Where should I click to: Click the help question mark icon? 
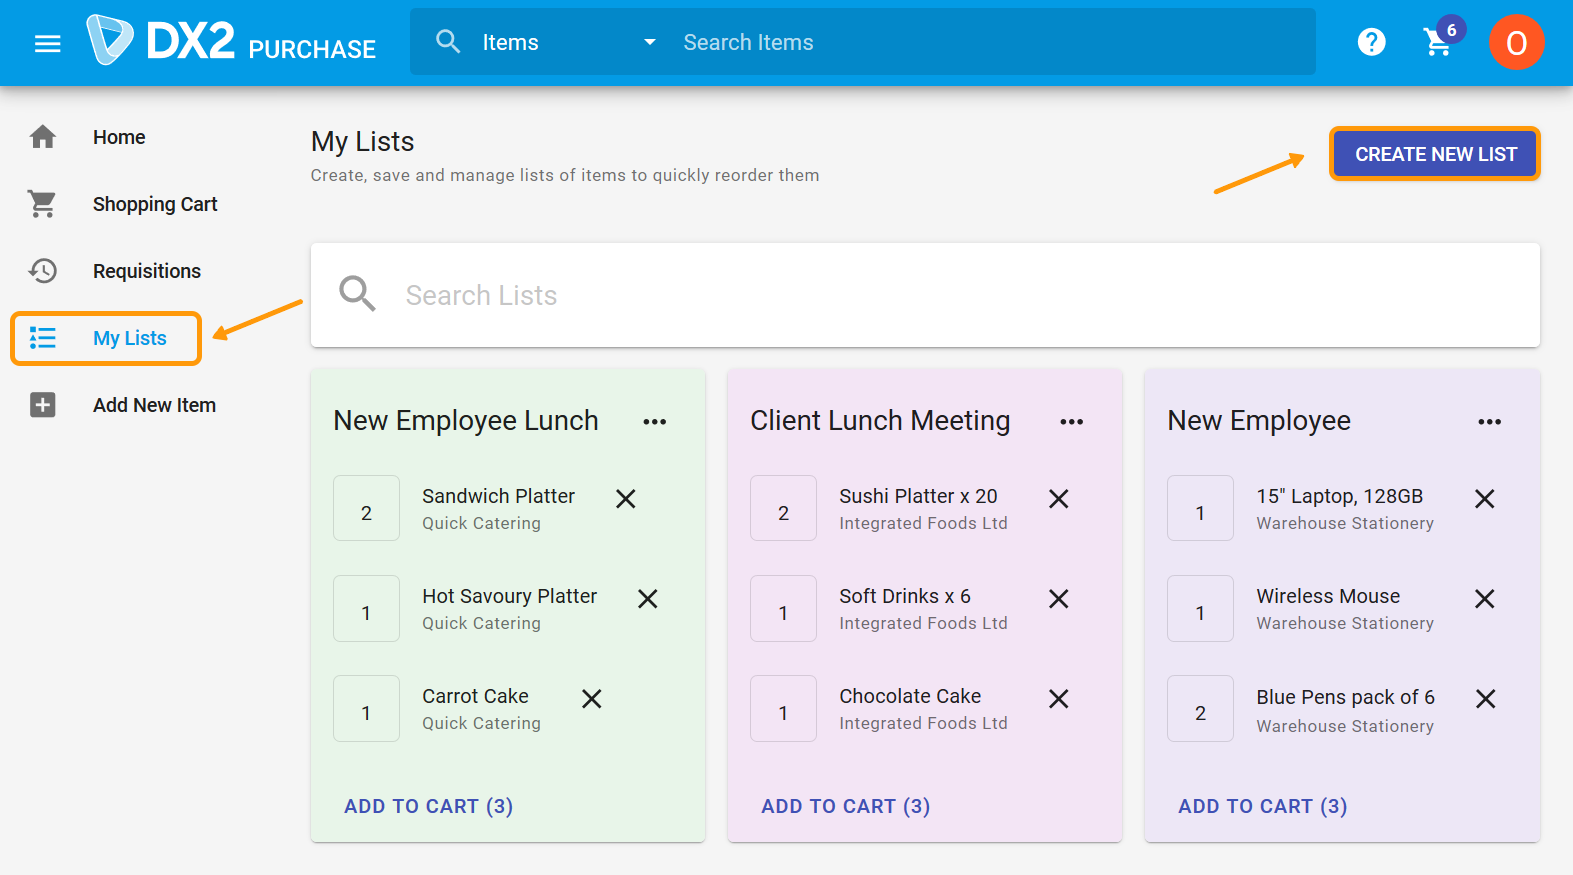[1371, 42]
